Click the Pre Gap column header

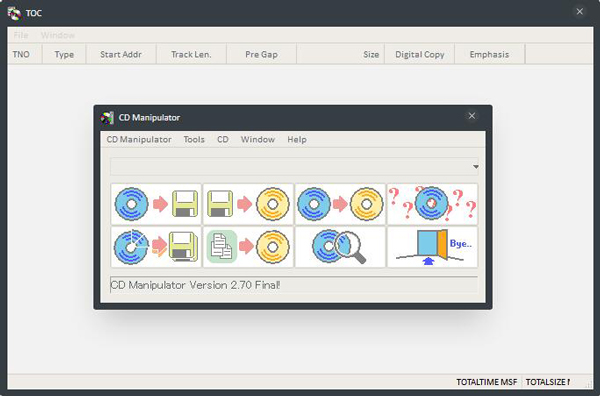point(261,54)
